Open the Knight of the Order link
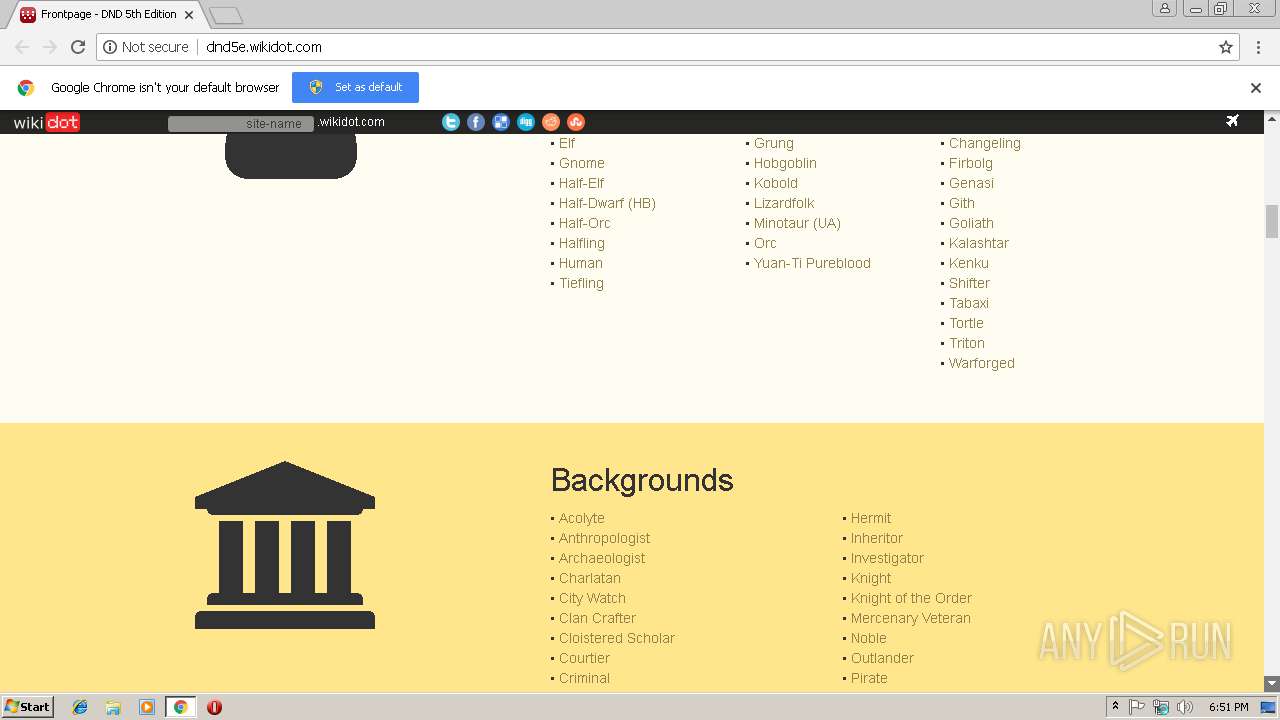This screenshot has width=1280, height=720. (911, 598)
